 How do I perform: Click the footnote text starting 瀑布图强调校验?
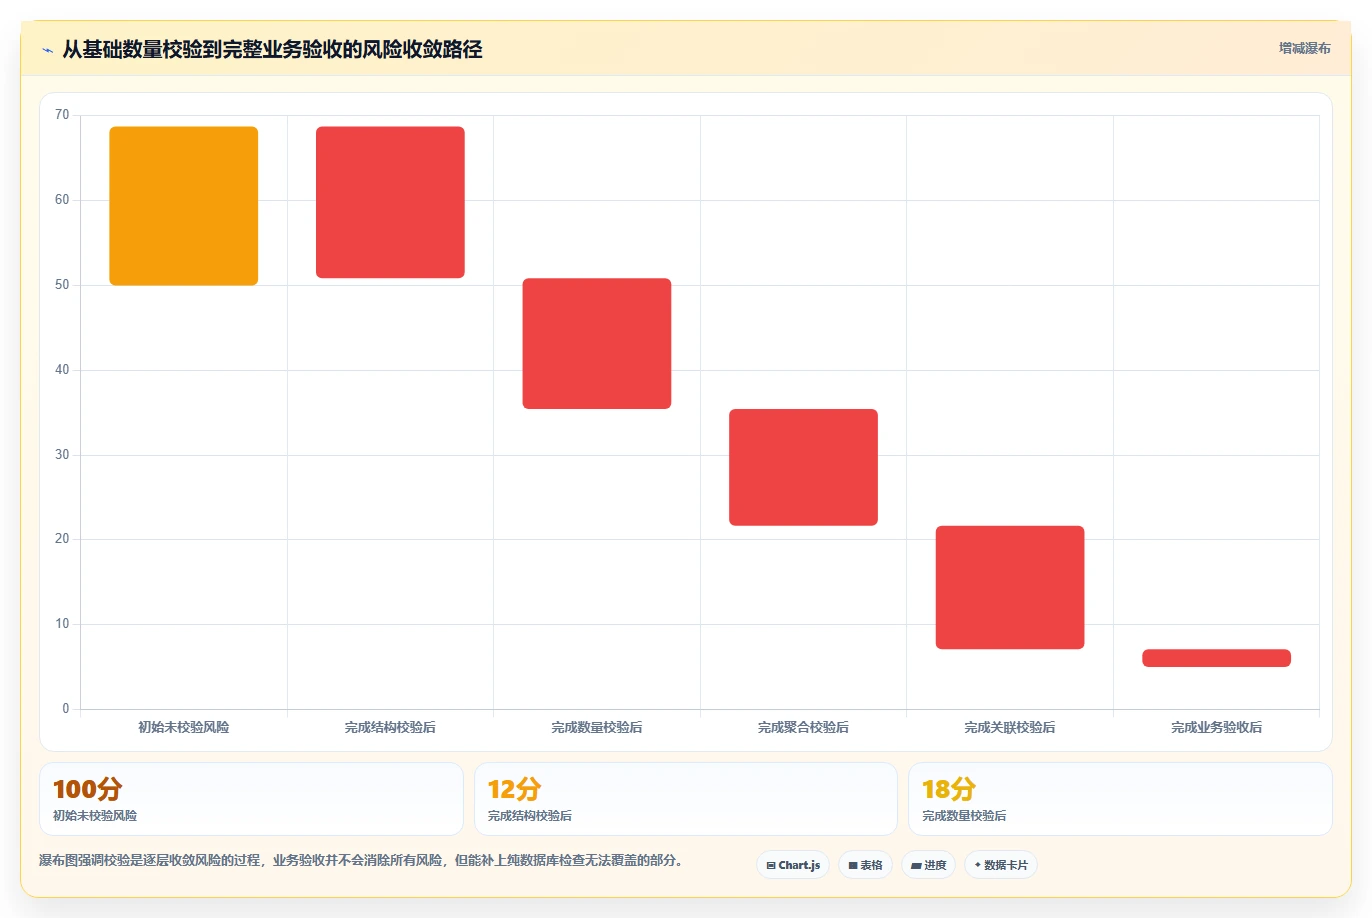(362, 860)
